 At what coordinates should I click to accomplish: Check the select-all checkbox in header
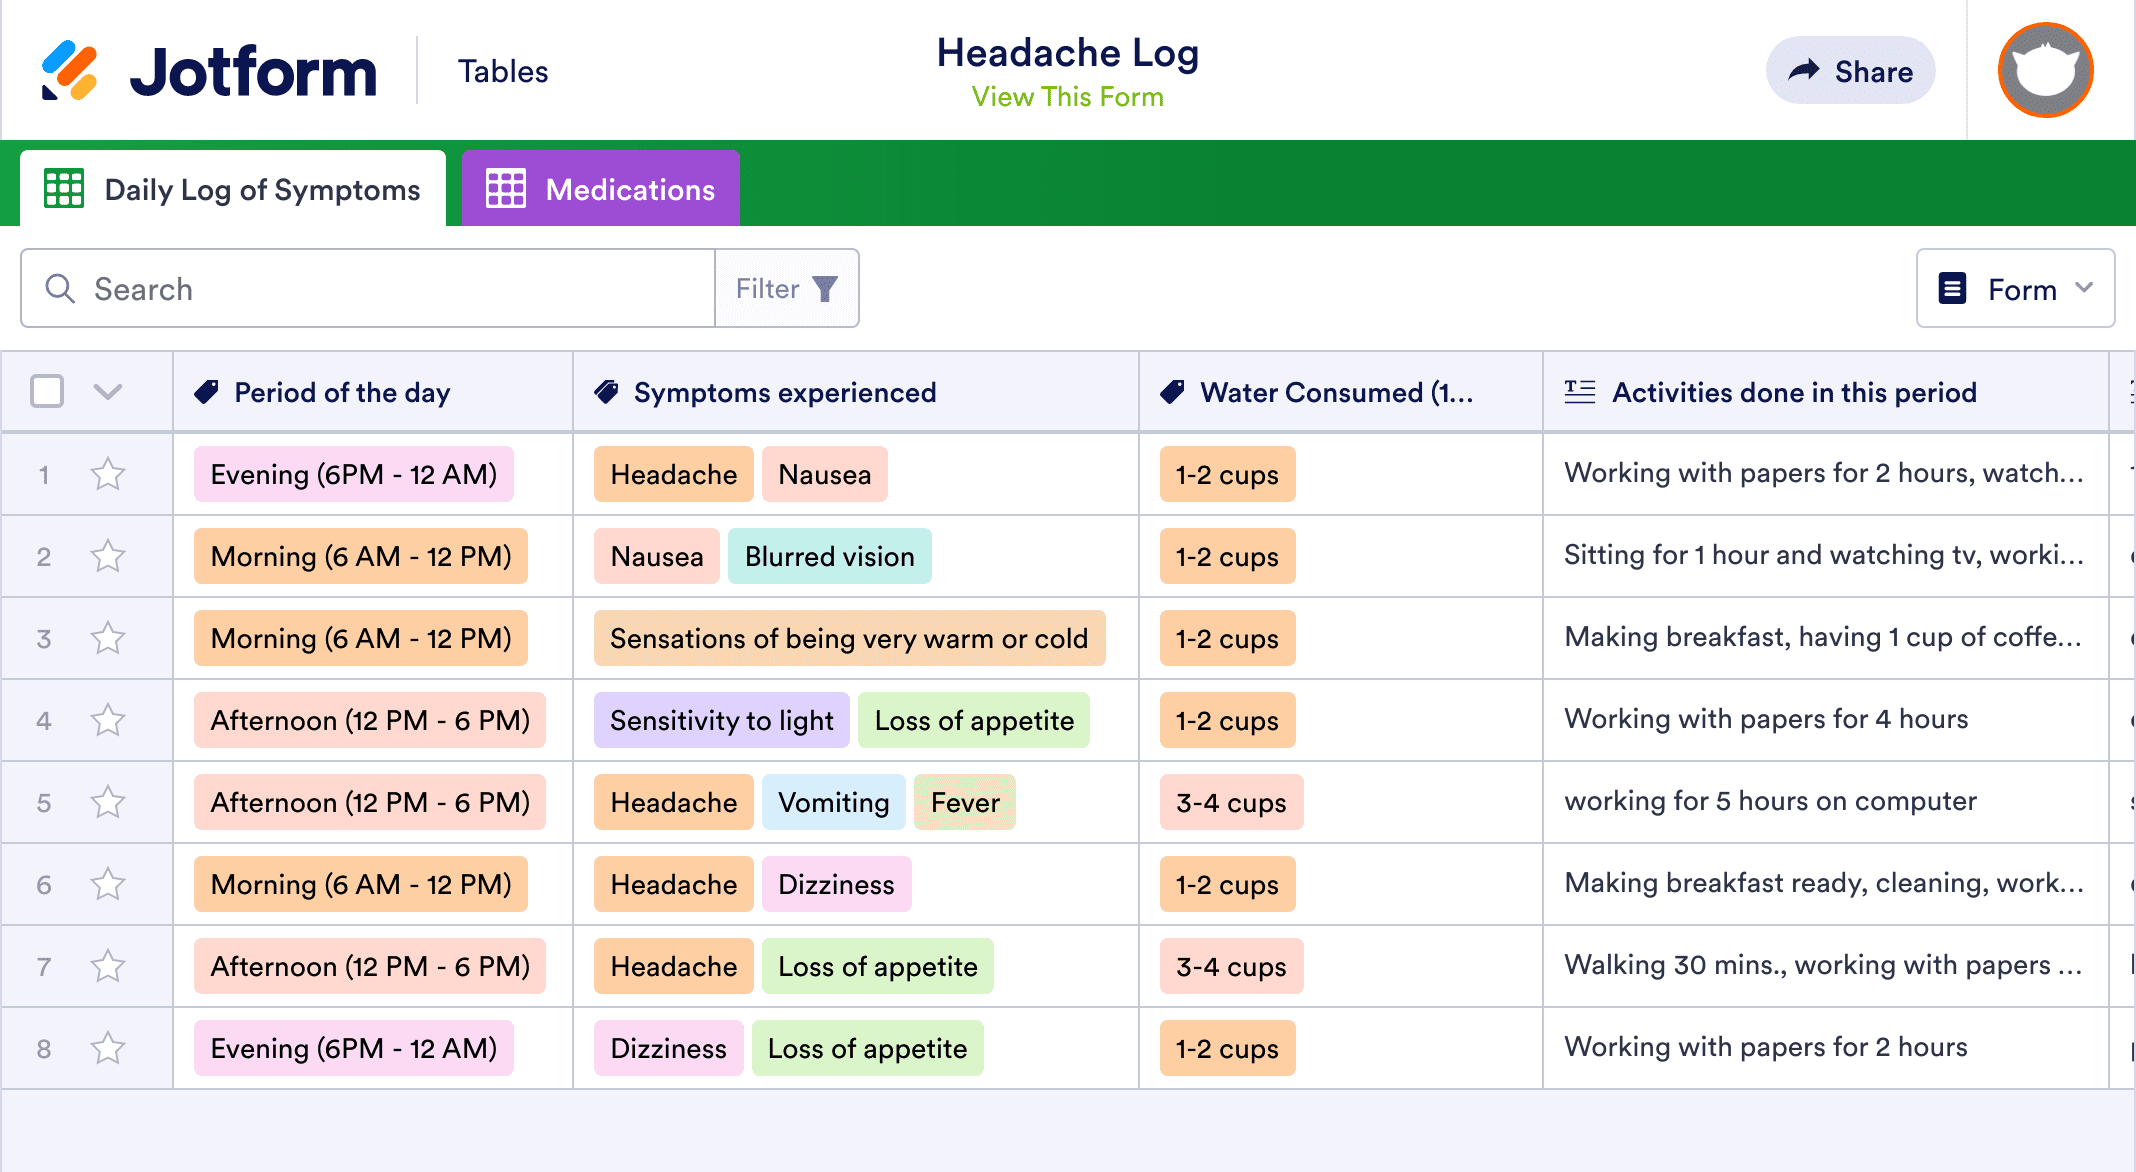point(46,392)
